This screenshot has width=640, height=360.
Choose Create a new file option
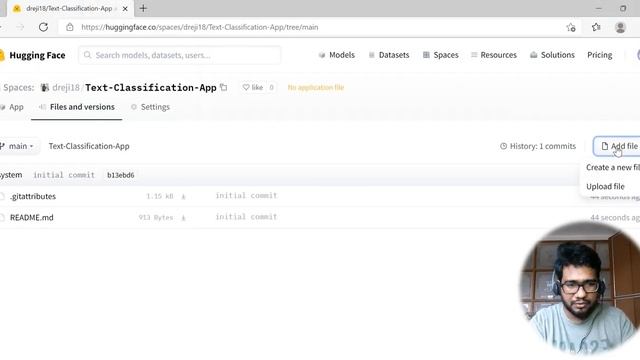click(613, 167)
